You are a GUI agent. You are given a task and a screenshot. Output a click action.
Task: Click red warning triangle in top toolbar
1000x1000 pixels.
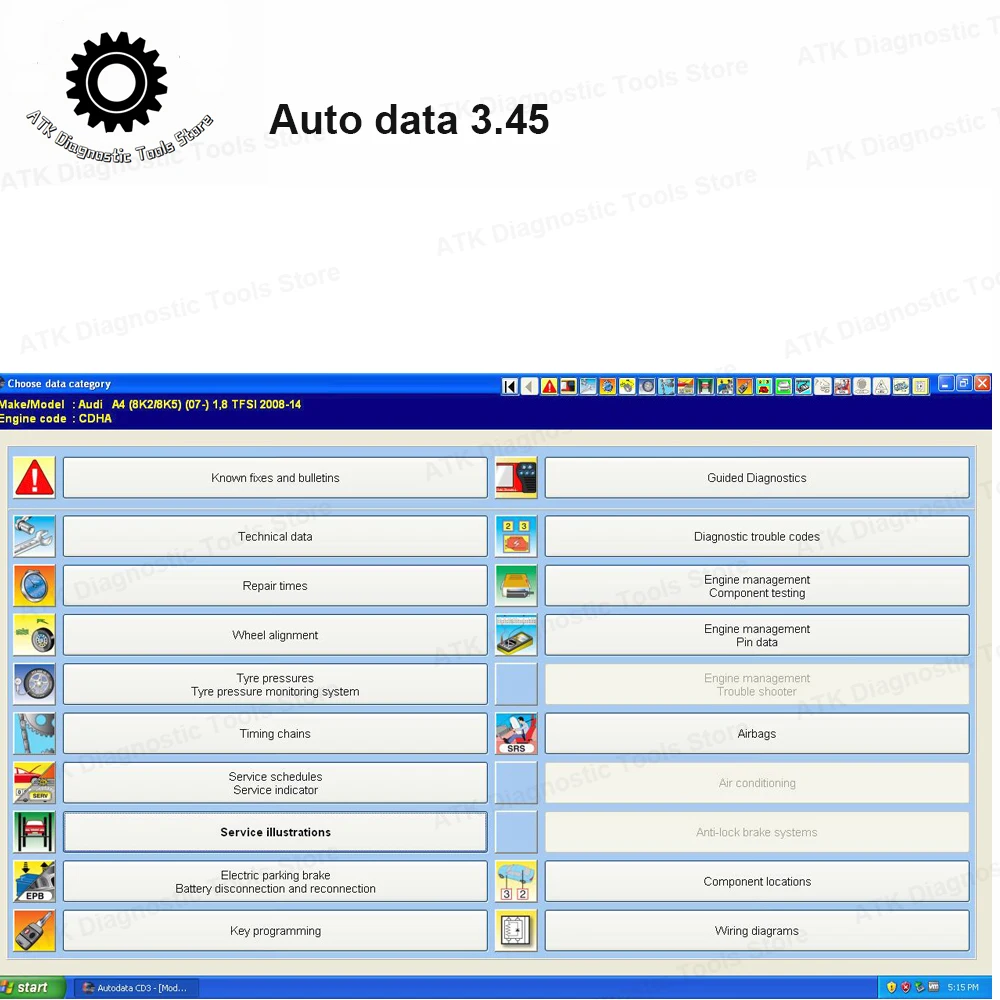coord(549,386)
